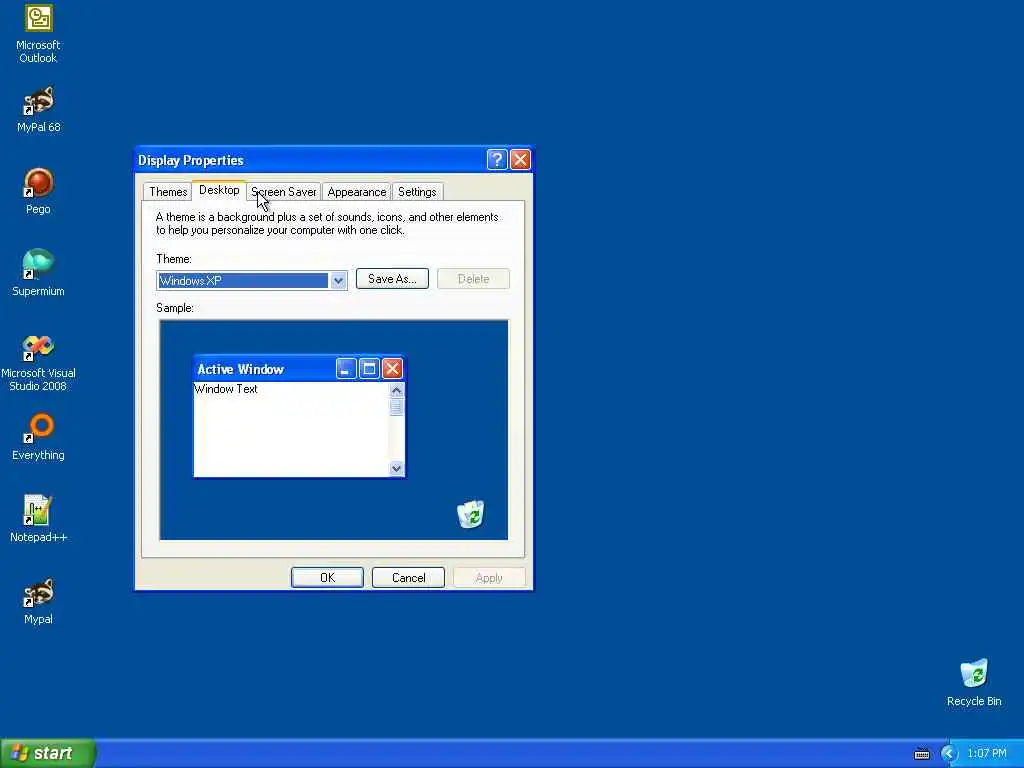Click the 'Theme:' label
The height and width of the screenshot is (768, 1024).
pos(174,259)
